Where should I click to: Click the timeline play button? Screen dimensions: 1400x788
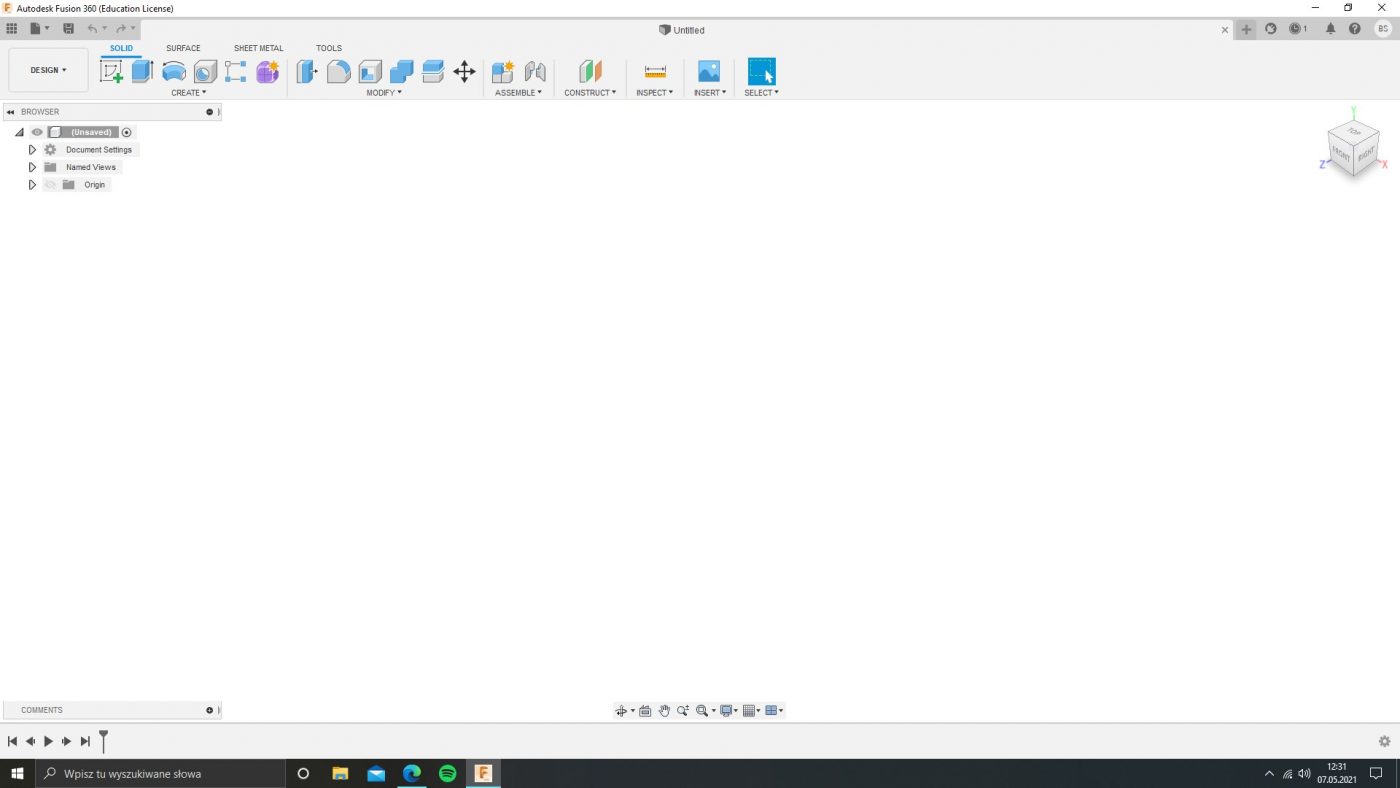point(48,741)
